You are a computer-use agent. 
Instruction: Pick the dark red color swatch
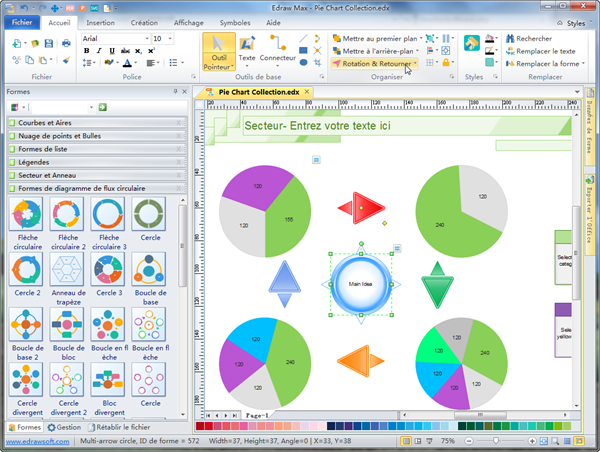coord(200,426)
